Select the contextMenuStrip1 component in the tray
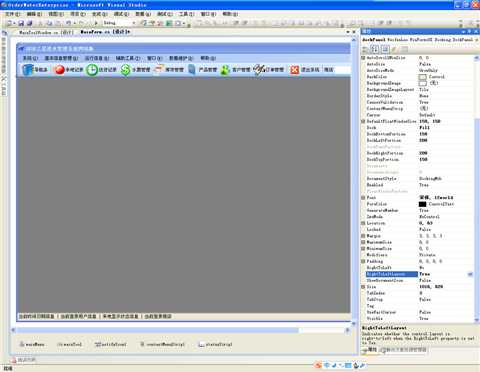Image resolution: width=480 pixels, height=372 pixels. pos(162,344)
